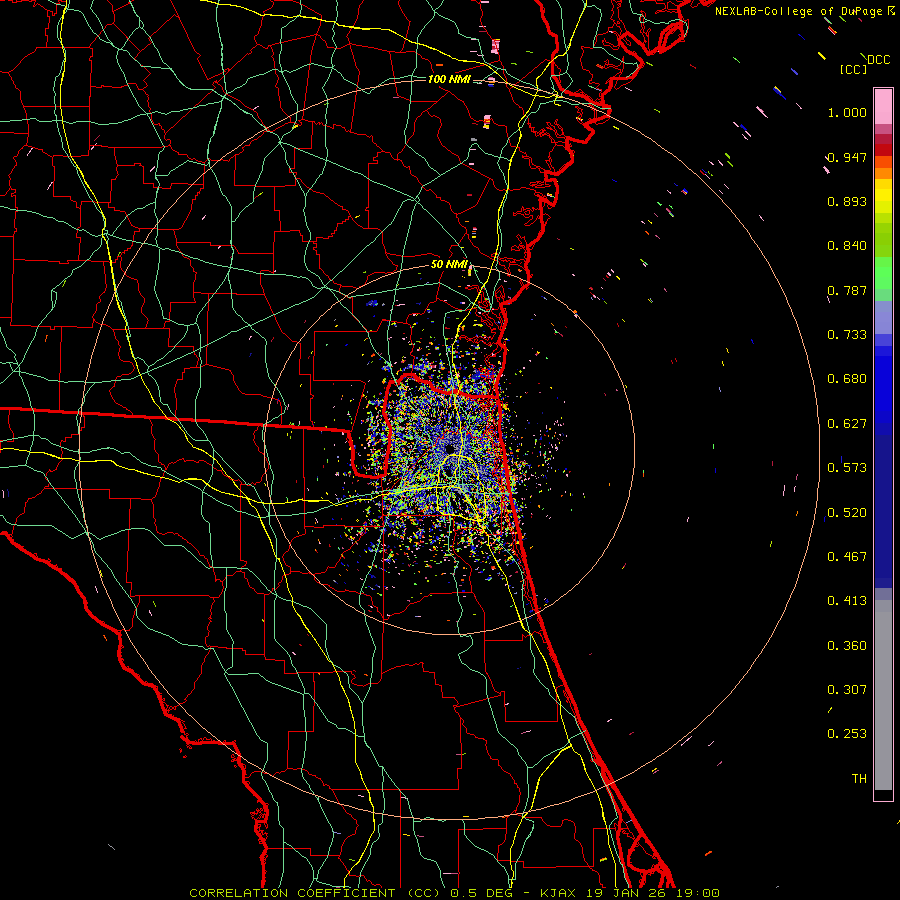Click the bright green segment of the color bar
The image size is (900, 900).
click(x=883, y=273)
